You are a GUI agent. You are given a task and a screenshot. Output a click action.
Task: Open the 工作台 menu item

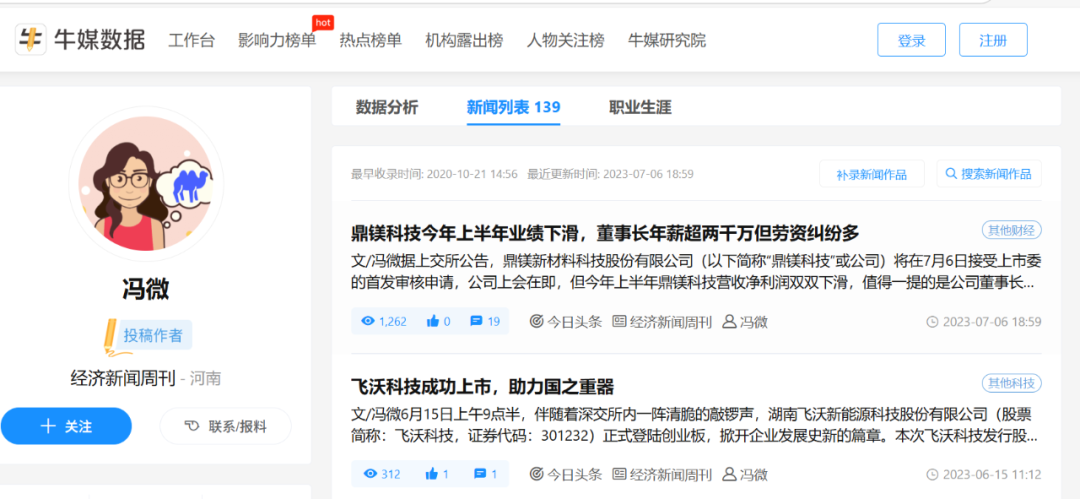tap(191, 40)
